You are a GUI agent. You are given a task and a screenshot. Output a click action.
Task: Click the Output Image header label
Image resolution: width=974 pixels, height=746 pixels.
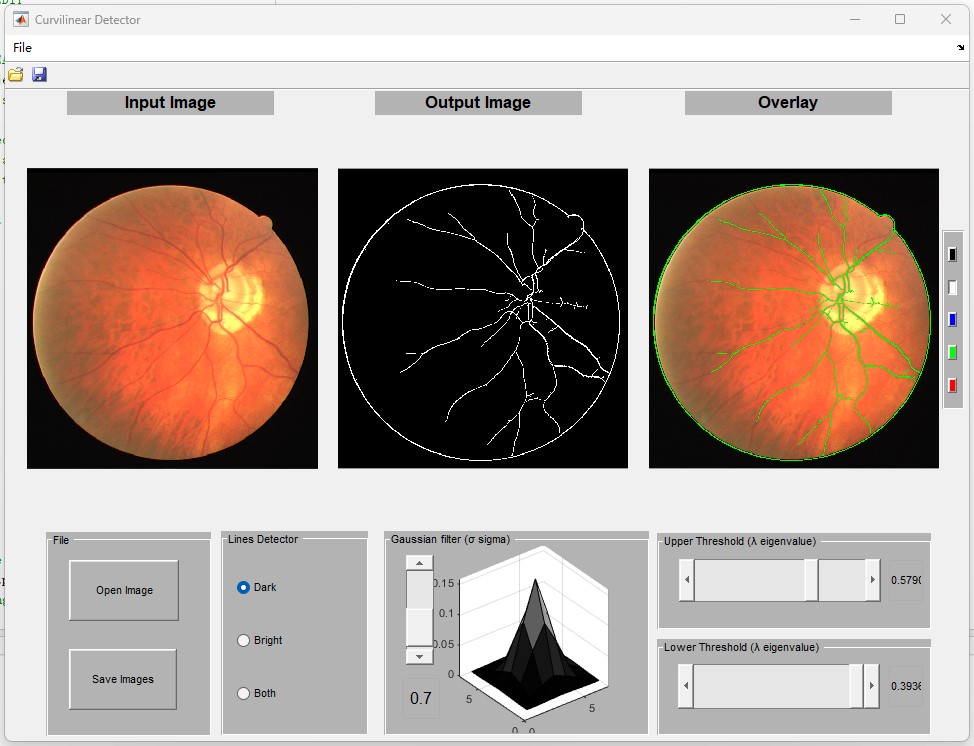[478, 102]
